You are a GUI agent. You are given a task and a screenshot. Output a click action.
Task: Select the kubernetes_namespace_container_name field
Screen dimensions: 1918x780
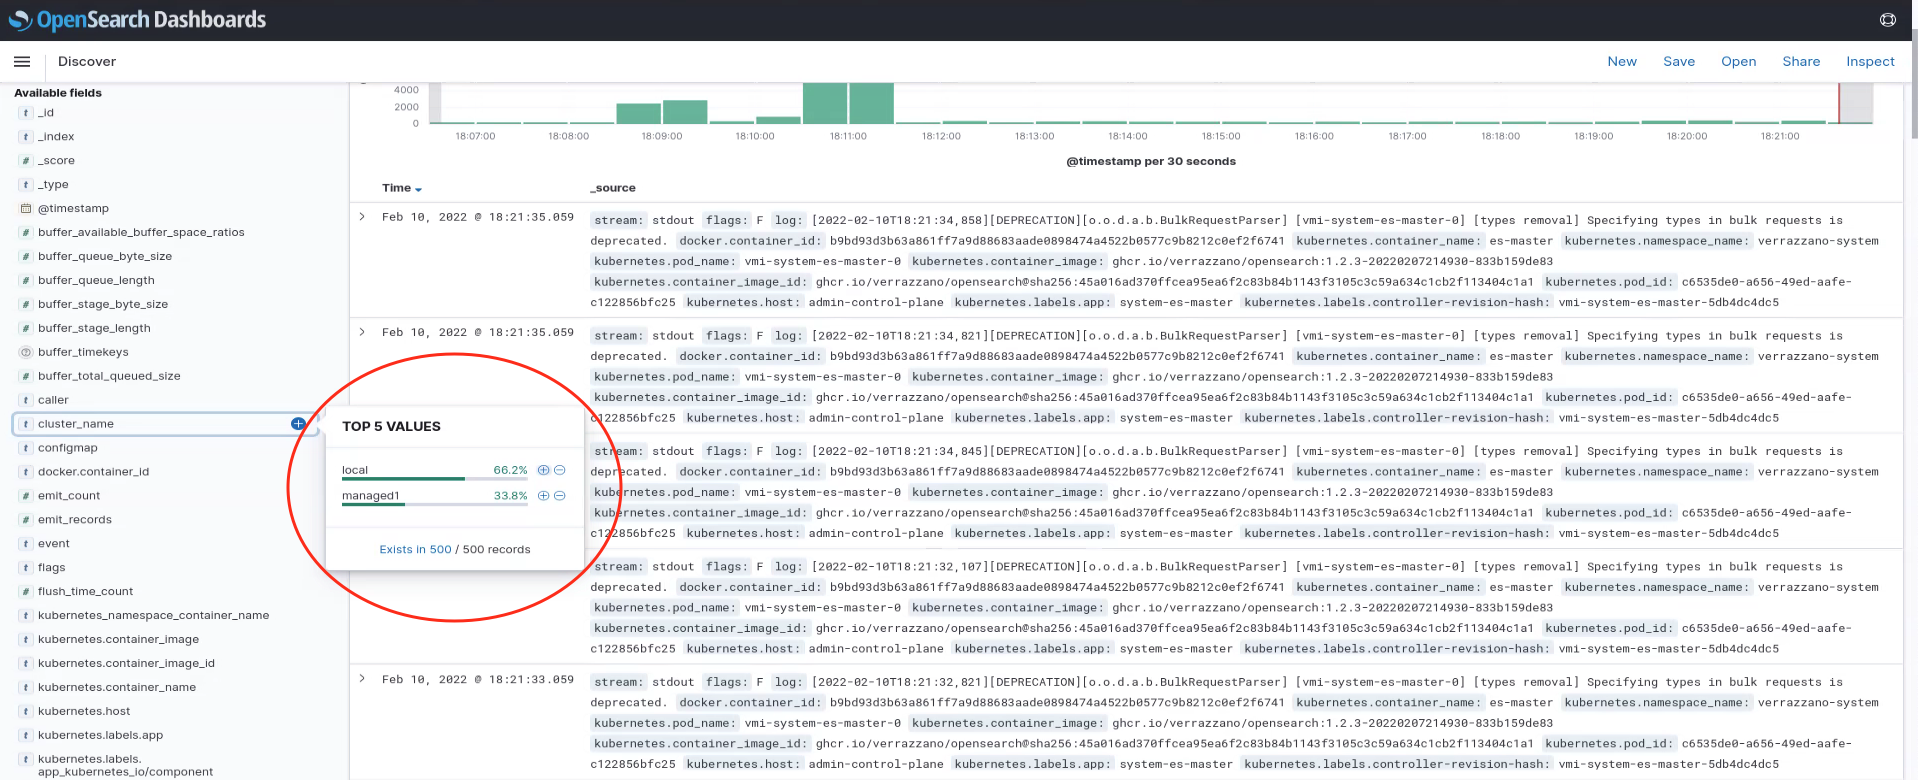[153, 616]
